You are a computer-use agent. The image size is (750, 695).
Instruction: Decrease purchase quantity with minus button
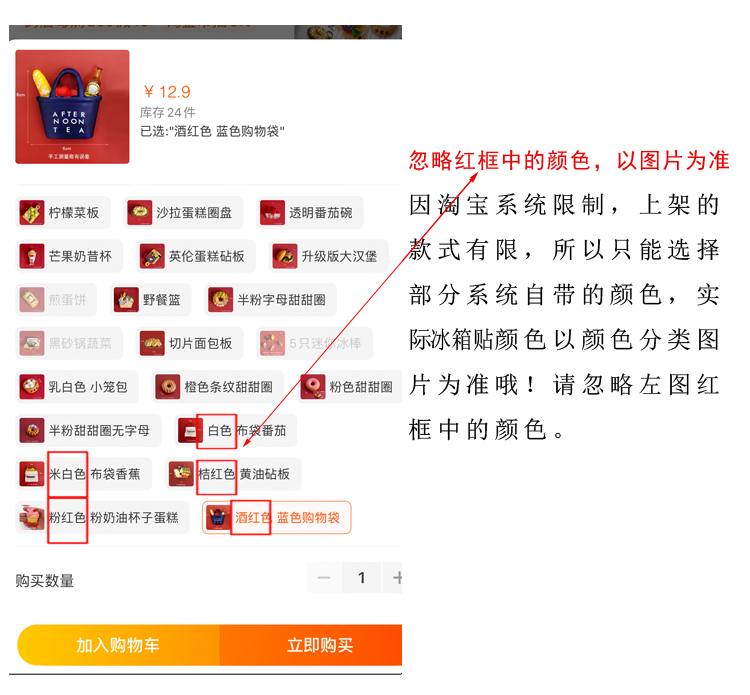tap(324, 578)
